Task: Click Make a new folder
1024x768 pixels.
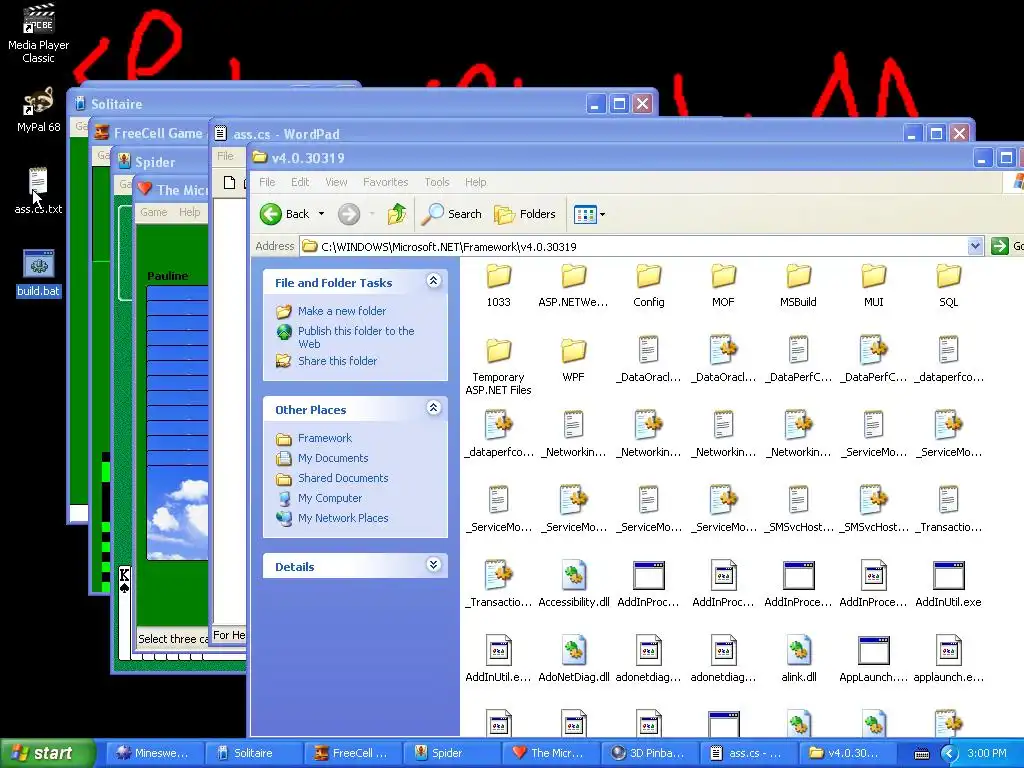Action: tap(342, 311)
